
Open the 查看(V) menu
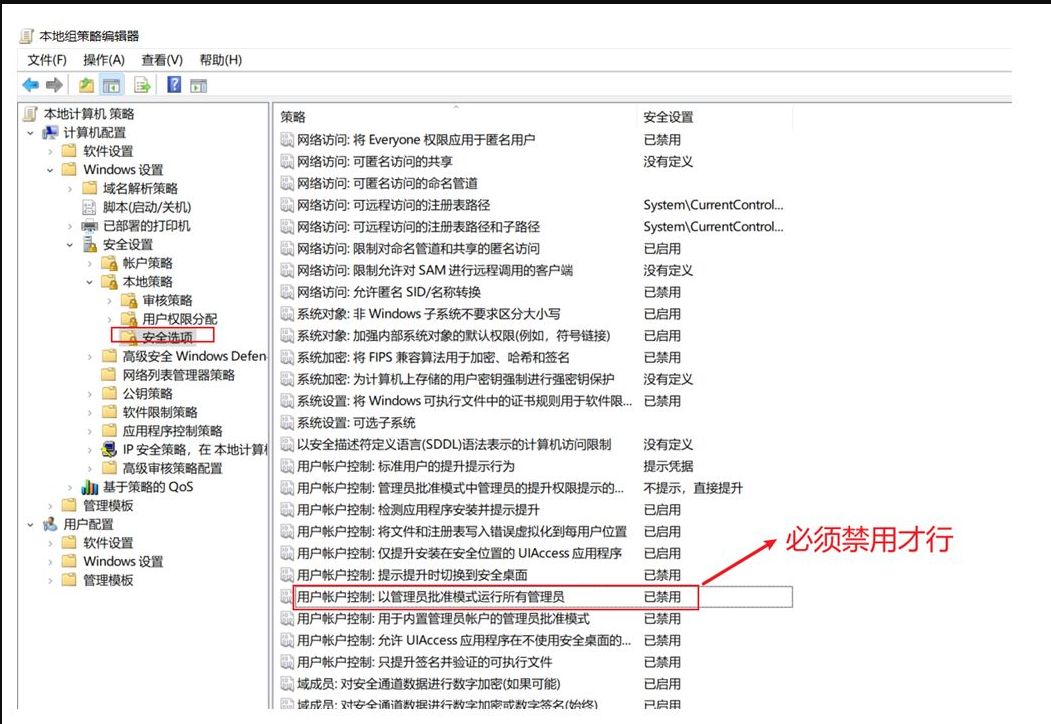(x=162, y=60)
